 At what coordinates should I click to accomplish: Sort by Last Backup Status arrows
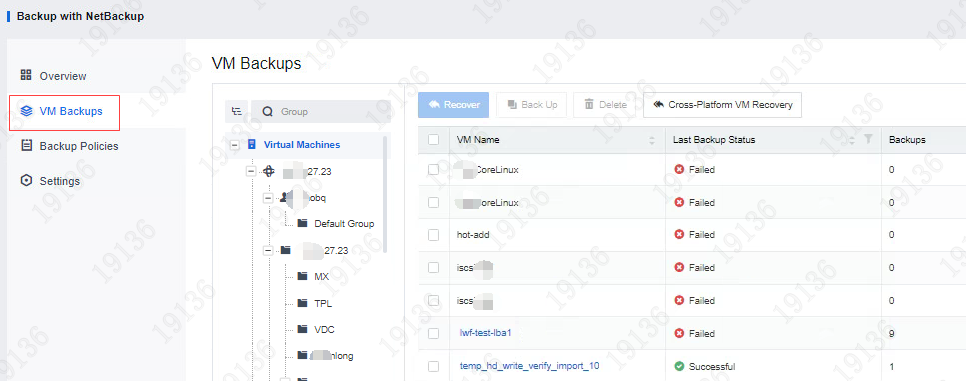pos(852,141)
